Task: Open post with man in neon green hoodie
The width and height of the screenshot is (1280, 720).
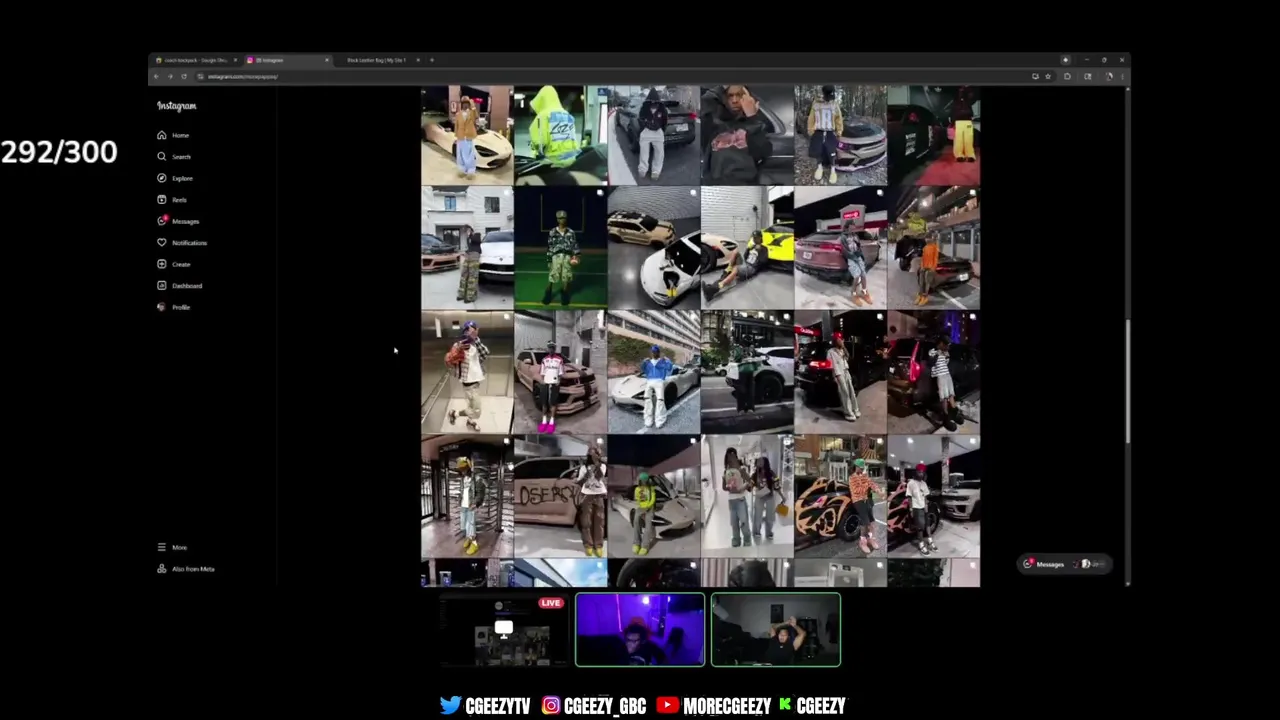Action: [x=560, y=135]
